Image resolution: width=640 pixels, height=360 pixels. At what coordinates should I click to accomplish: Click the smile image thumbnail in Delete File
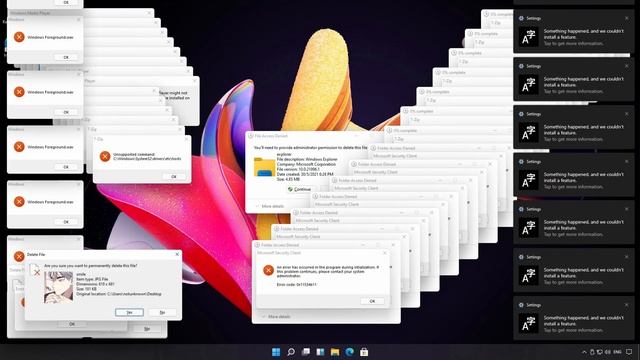pos(58,287)
